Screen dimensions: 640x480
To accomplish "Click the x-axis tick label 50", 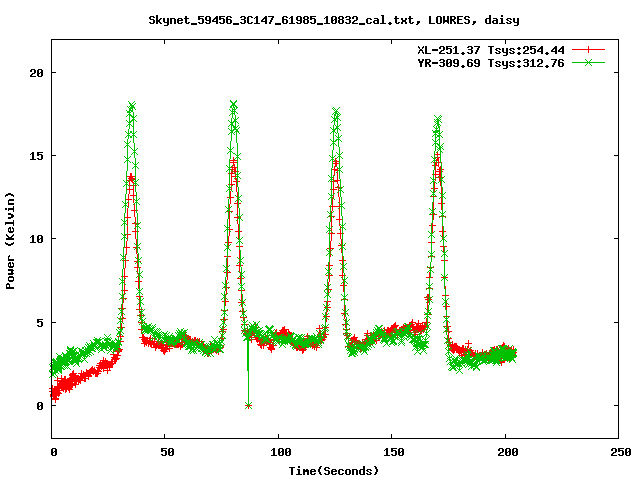I will tap(167, 452).
